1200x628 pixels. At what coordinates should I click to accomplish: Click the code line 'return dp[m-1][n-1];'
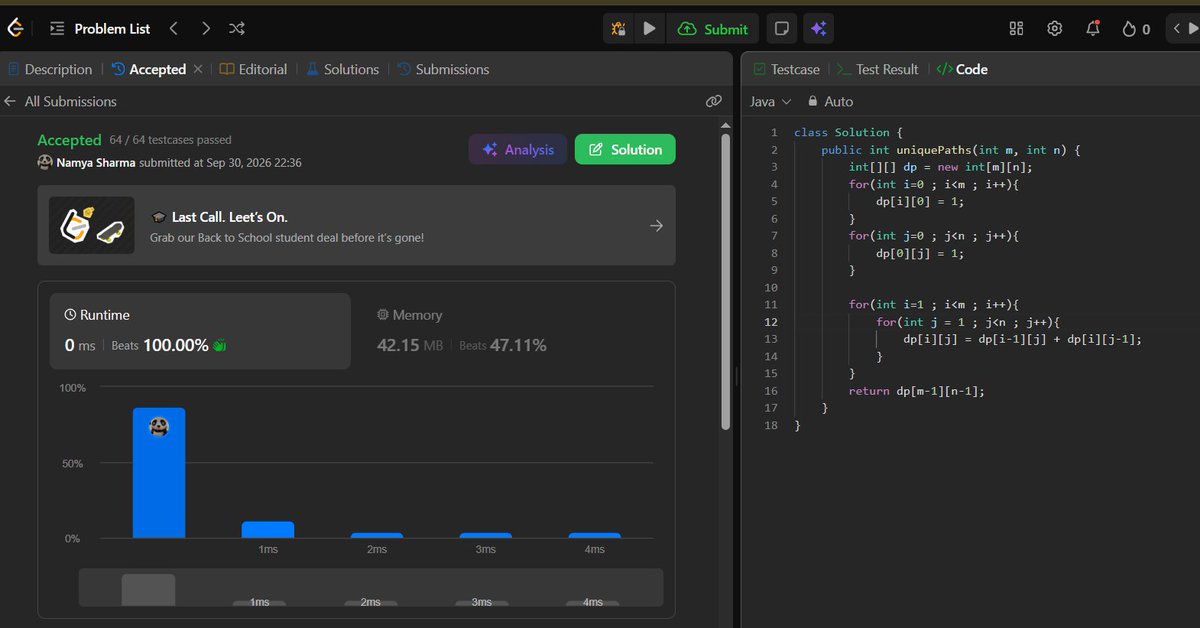coord(916,391)
